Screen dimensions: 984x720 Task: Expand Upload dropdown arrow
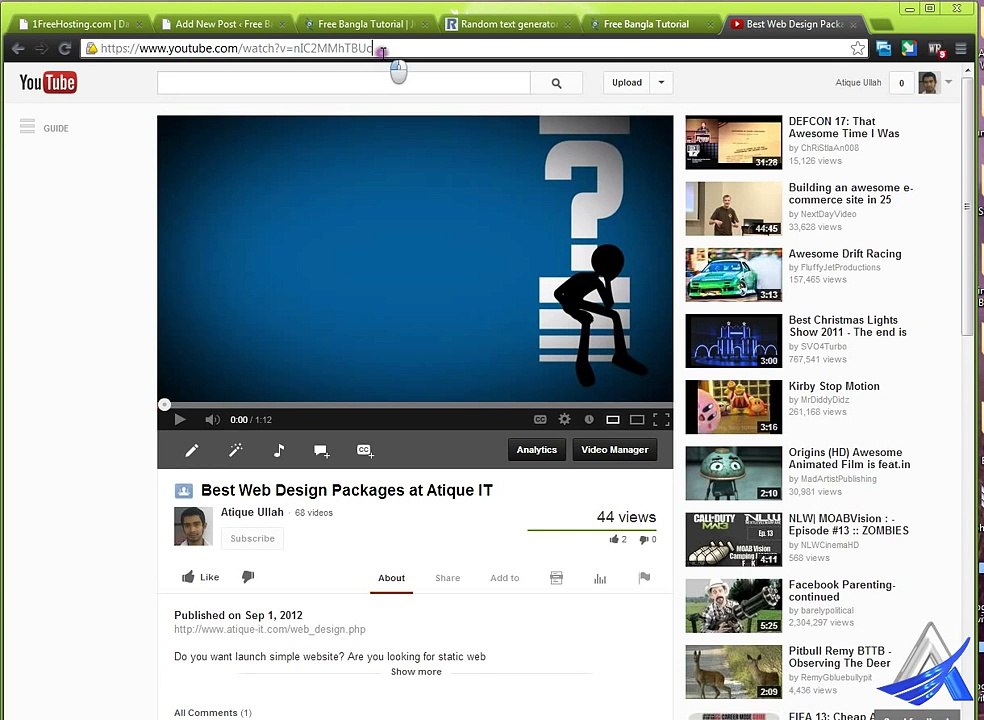(x=661, y=83)
